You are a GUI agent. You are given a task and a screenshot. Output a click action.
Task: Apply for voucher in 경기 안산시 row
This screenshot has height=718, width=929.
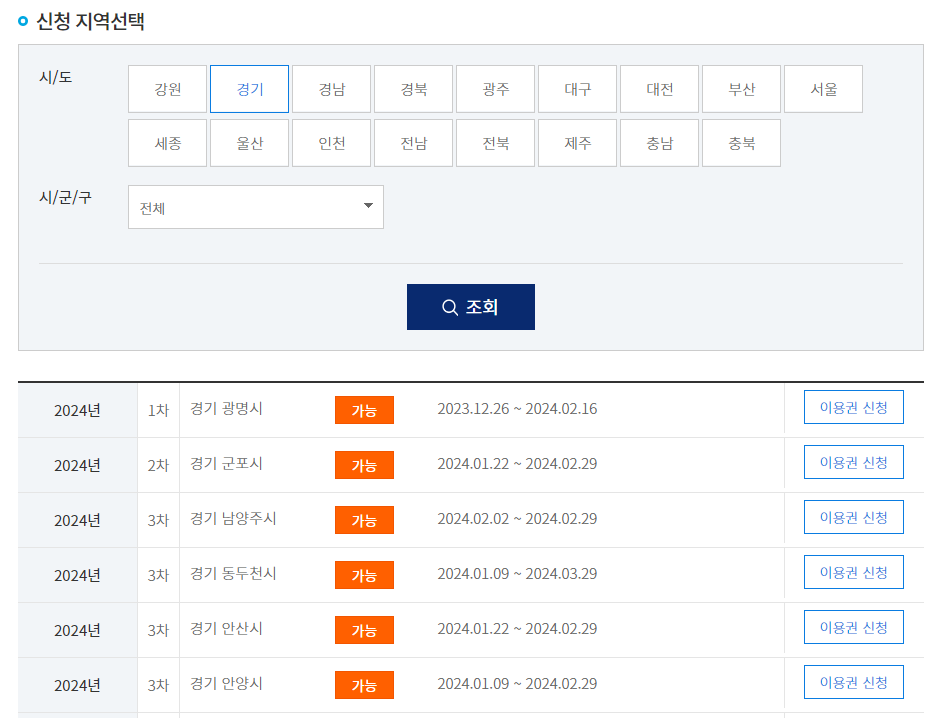point(853,627)
